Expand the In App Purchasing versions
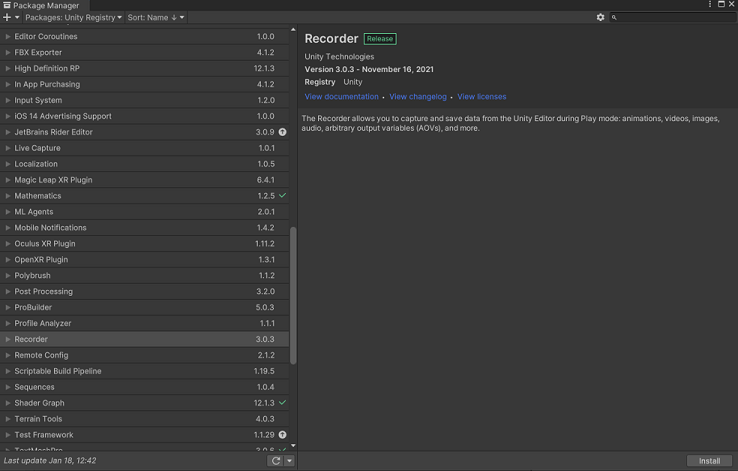Image resolution: width=738 pixels, height=471 pixels. point(8,84)
